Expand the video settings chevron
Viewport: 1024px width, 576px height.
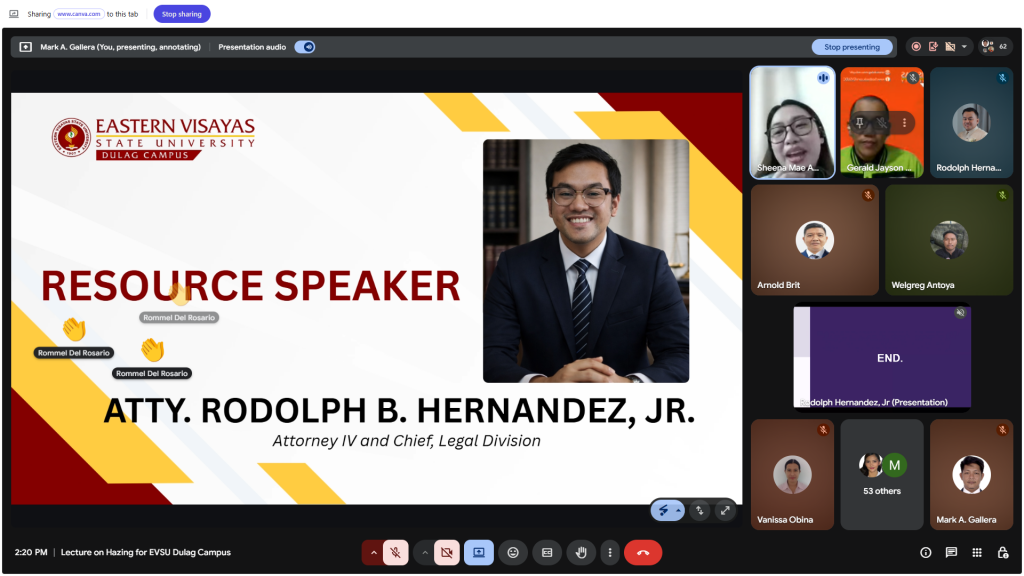pyautogui.click(x=425, y=552)
